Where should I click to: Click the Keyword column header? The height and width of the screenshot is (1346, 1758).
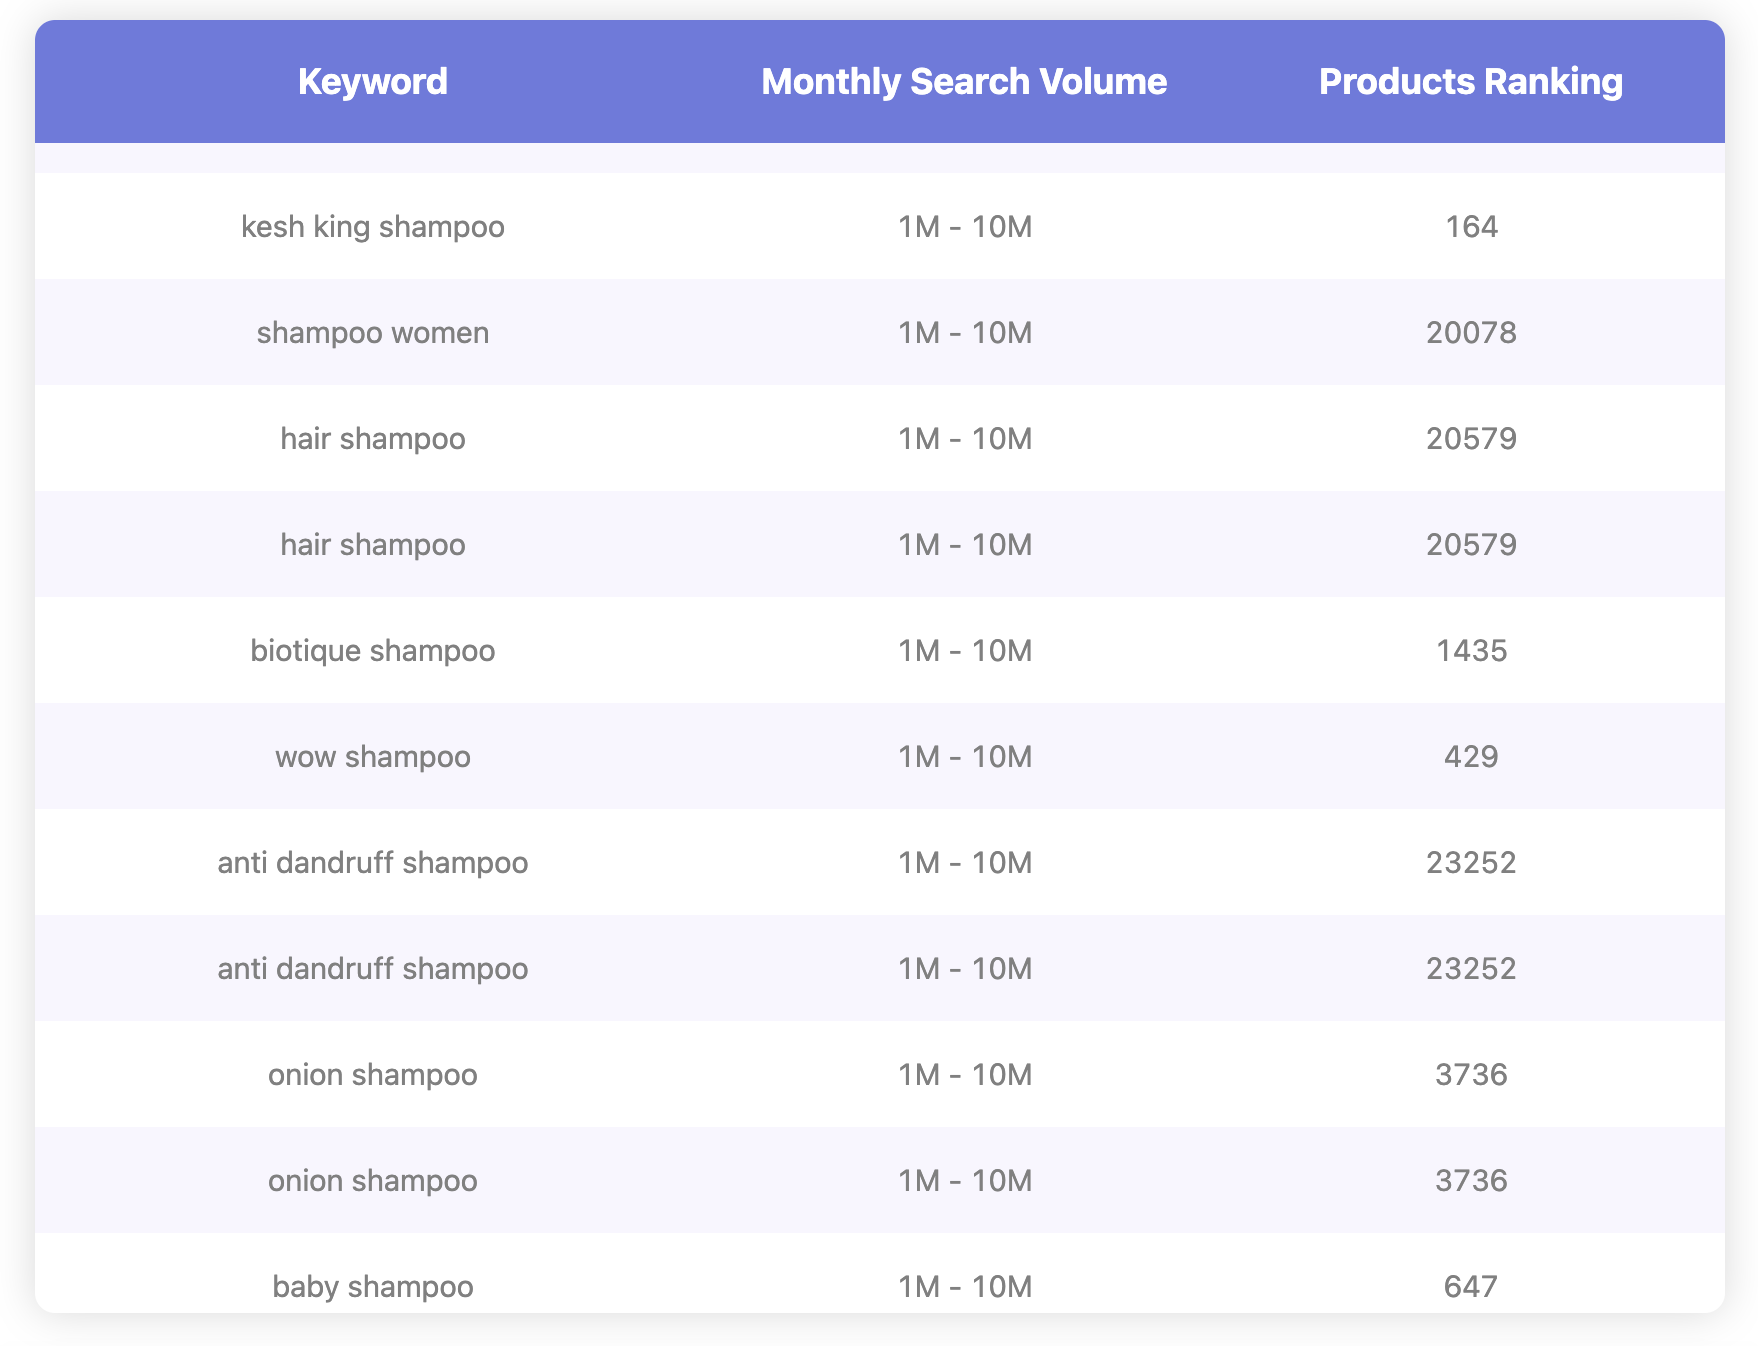(x=372, y=82)
